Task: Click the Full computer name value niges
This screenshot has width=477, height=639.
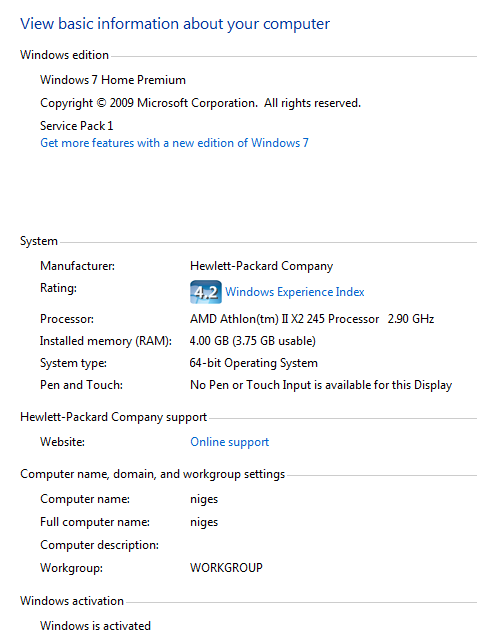Action: click(204, 522)
